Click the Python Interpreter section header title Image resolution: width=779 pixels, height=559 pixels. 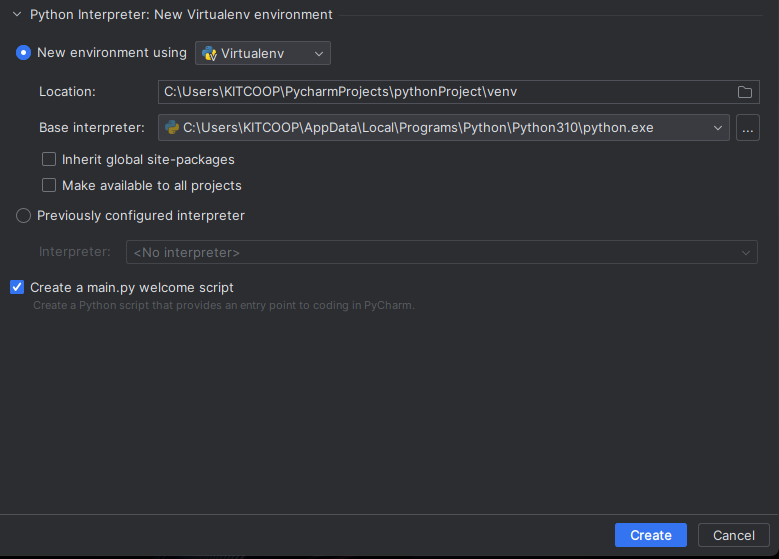click(181, 14)
